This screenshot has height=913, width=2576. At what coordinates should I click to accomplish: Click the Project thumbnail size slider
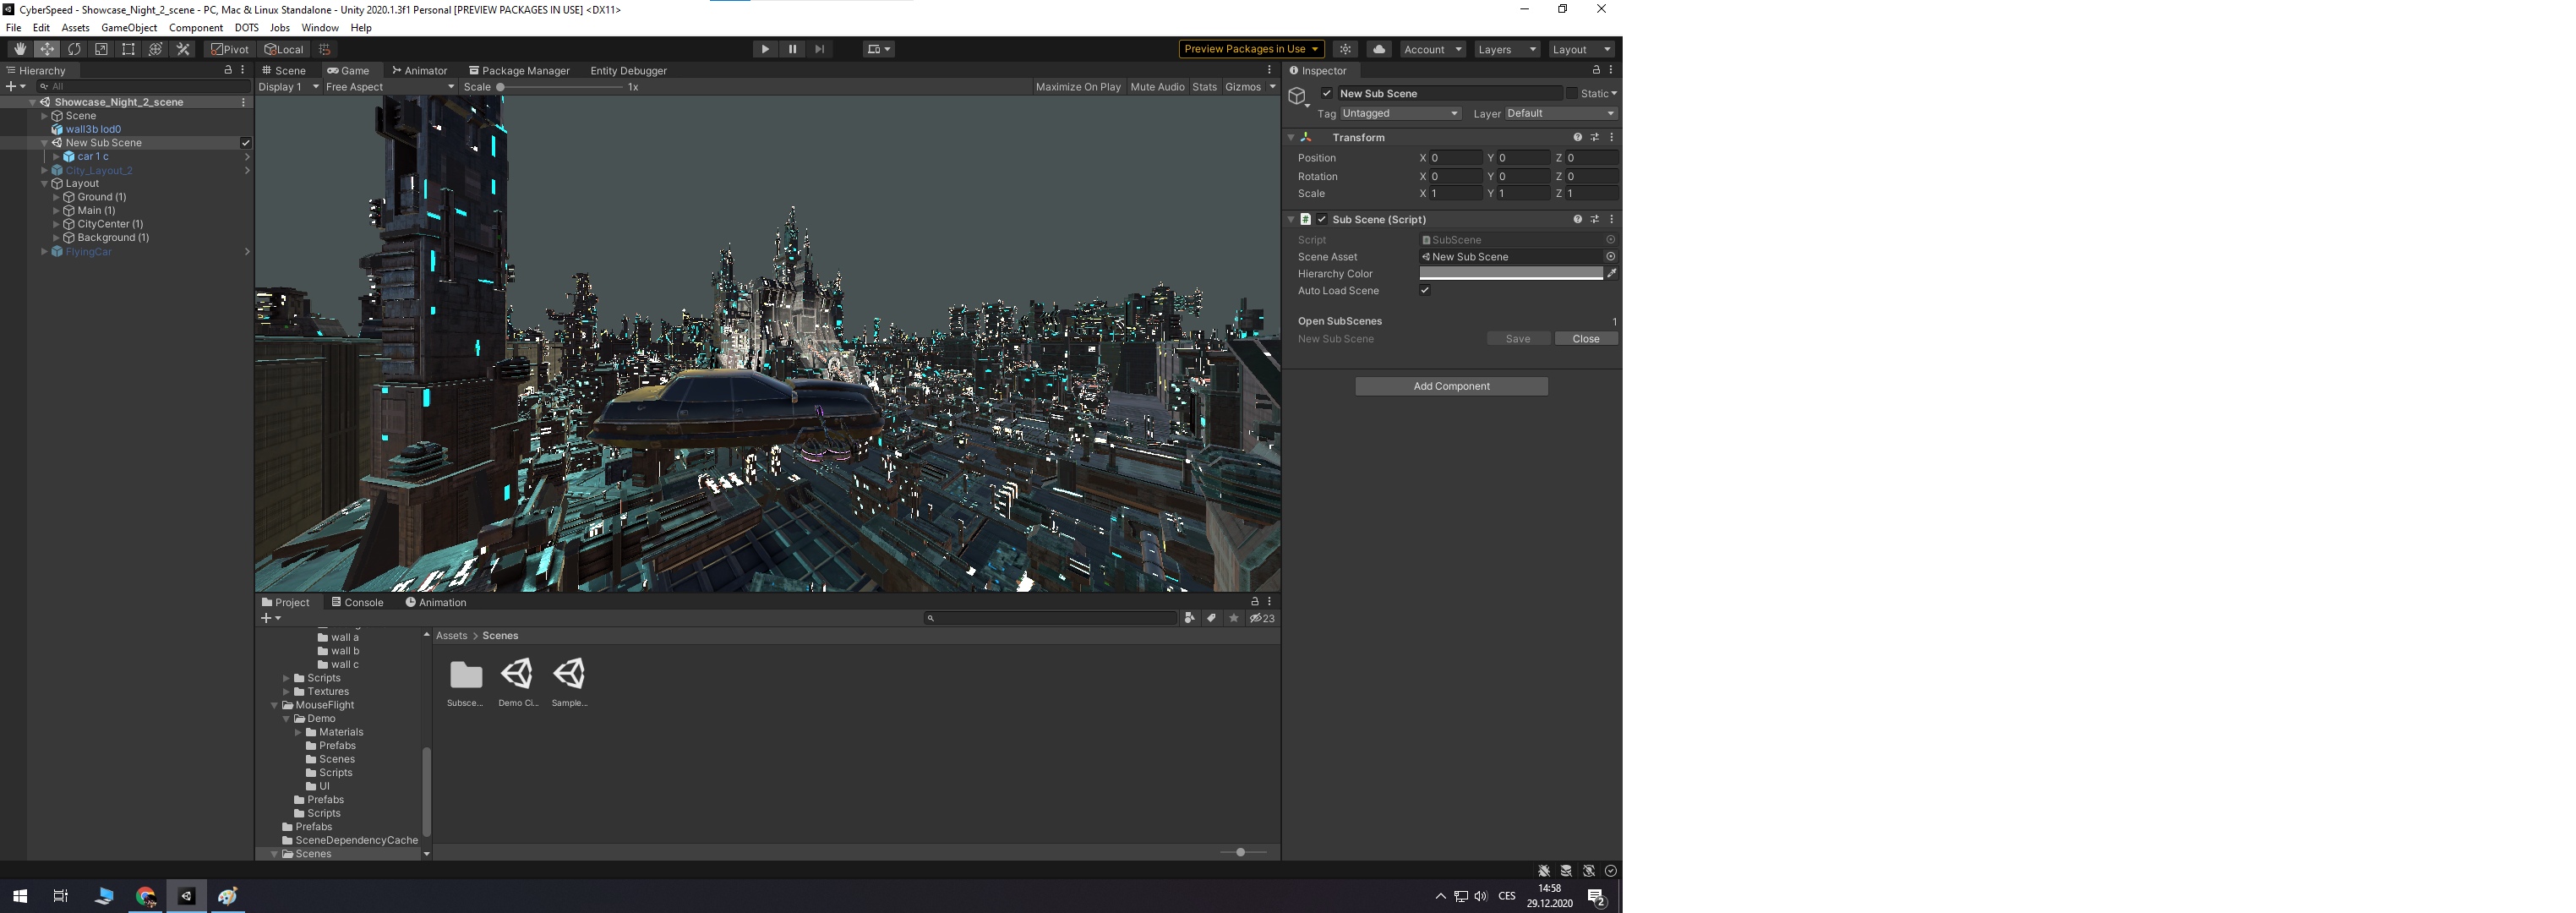(x=1243, y=852)
